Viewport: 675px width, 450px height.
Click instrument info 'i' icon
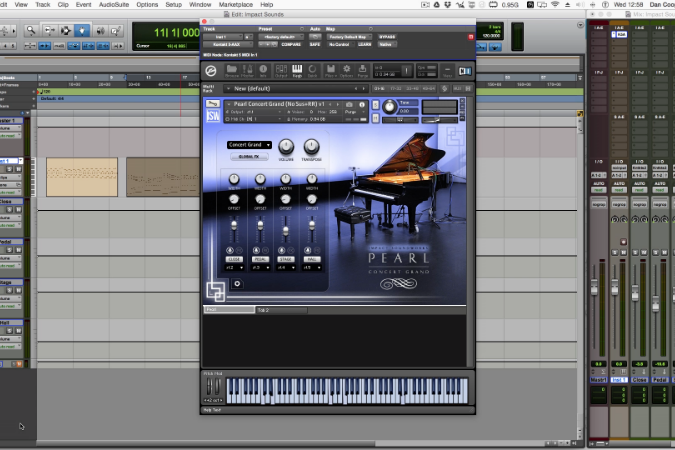pyautogui.click(x=362, y=104)
